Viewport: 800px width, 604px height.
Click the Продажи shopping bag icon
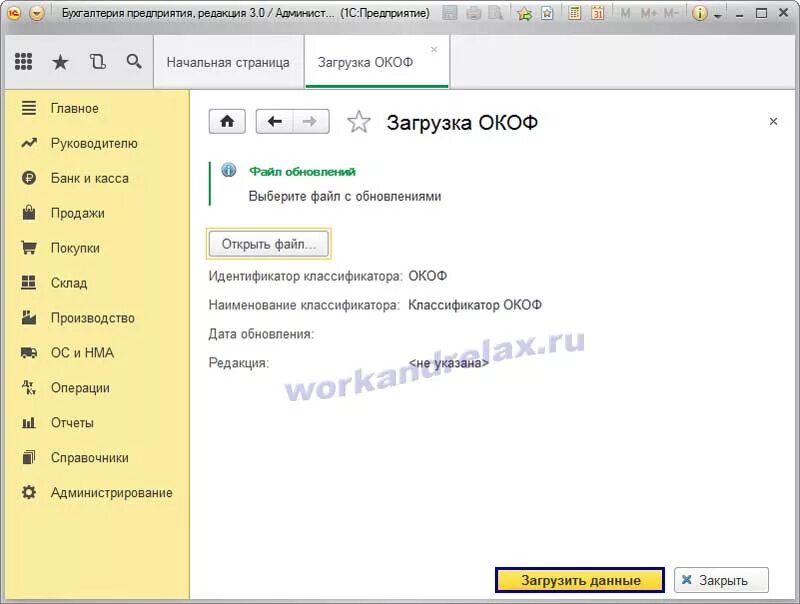click(29, 213)
